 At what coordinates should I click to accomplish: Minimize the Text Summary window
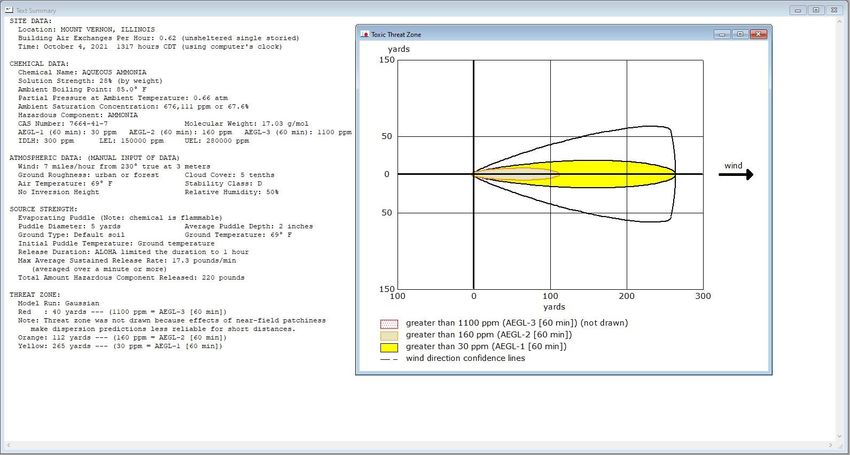tap(798, 10)
